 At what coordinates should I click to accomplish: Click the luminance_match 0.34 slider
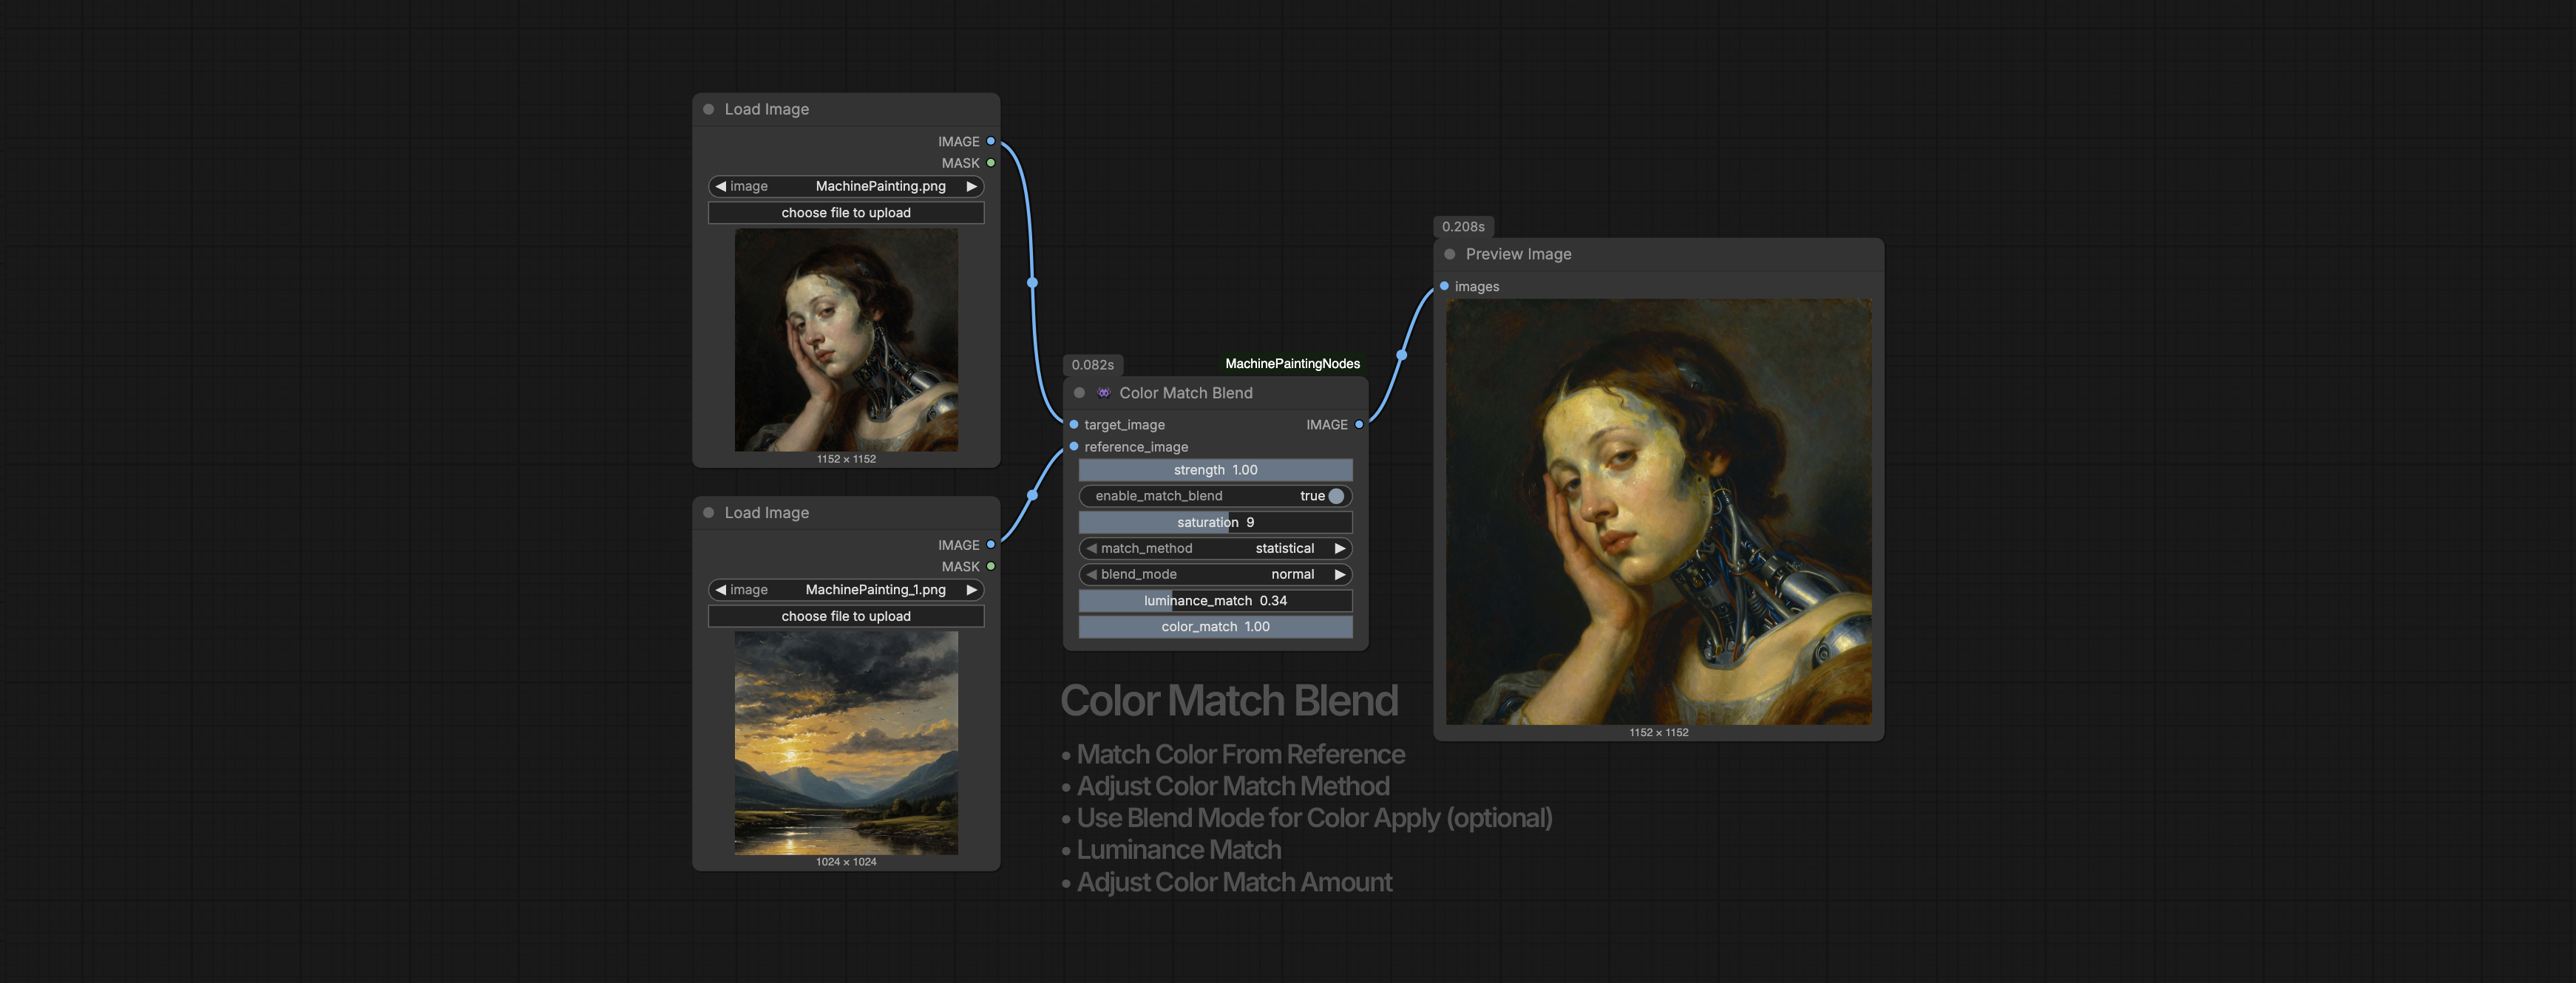(1215, 601)
